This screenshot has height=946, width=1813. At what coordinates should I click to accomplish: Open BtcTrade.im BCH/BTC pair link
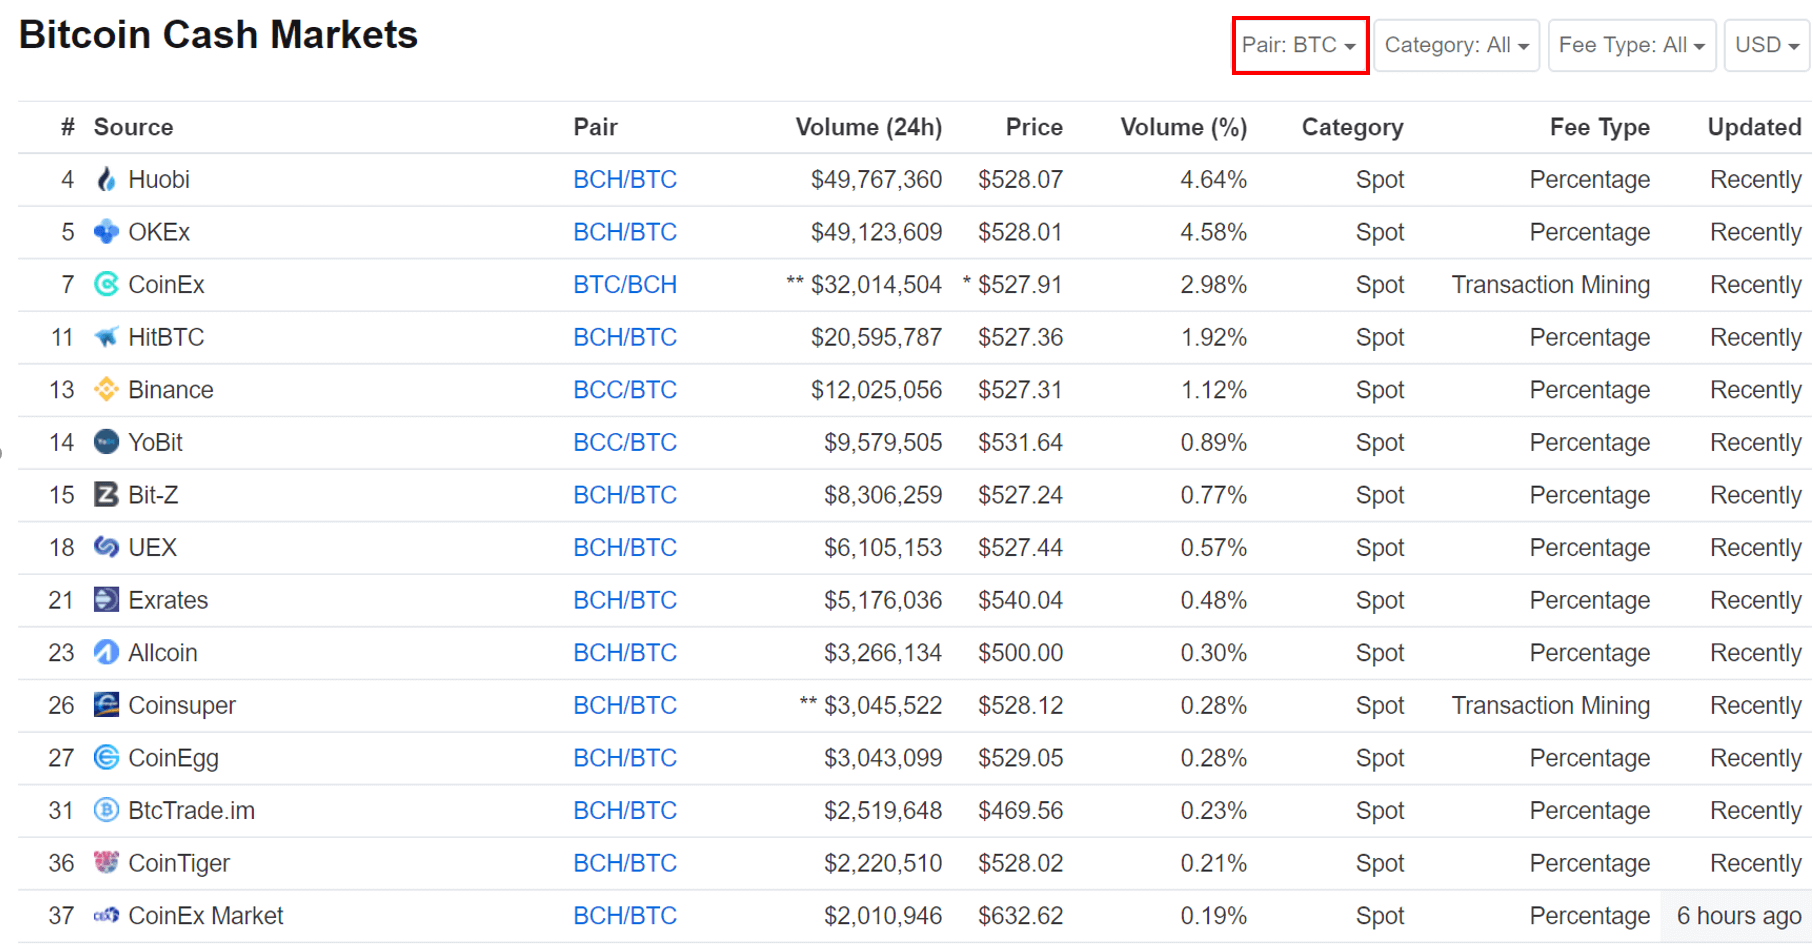[x=625, y=810]
